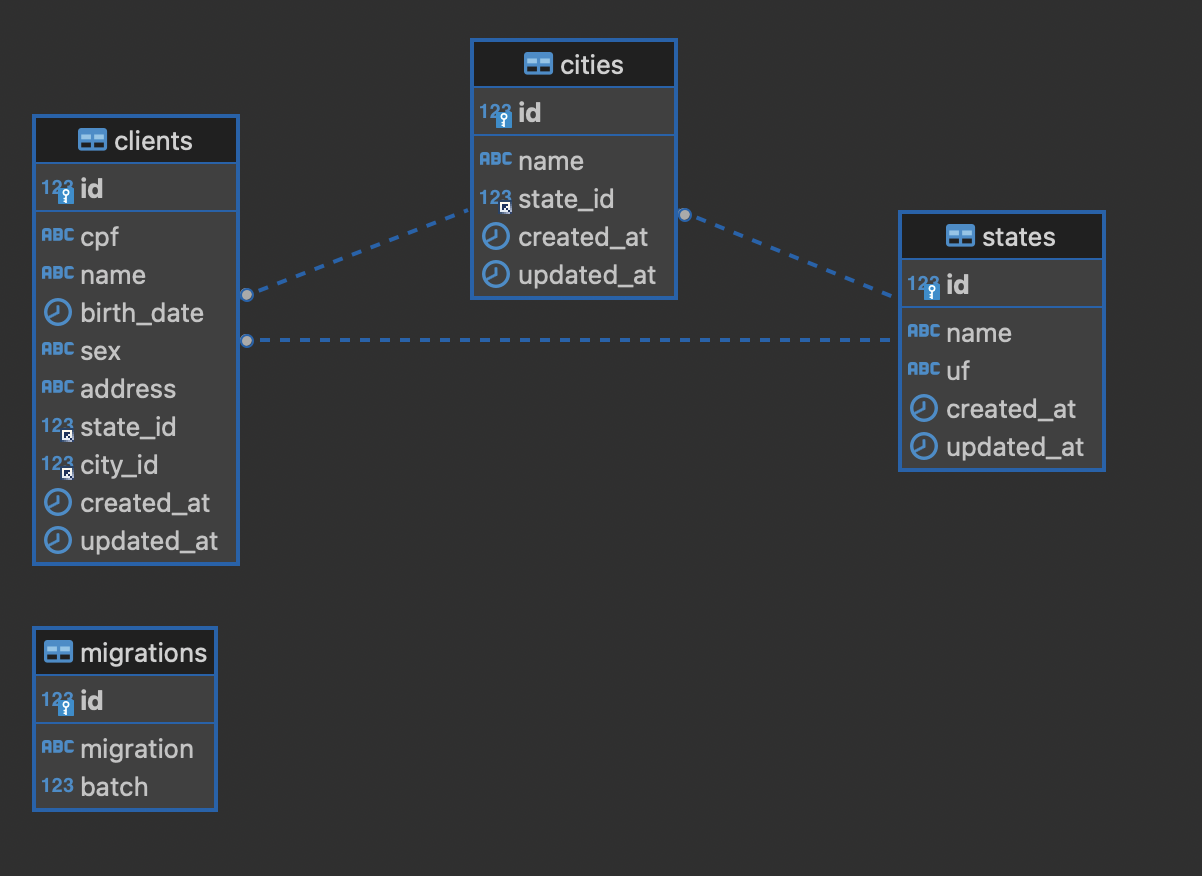The image size is (1202, 876).
Task: Click the foreign key icon of city_id
Action: [x=58, y=465]
